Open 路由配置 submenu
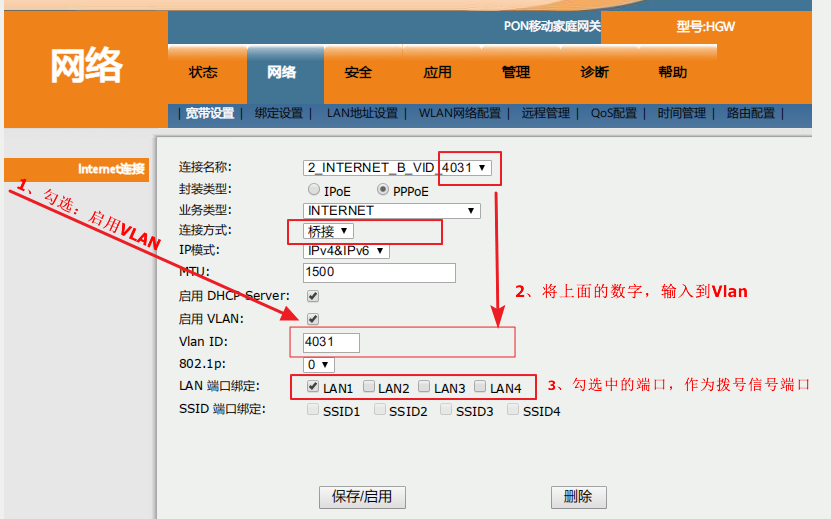 750,113
